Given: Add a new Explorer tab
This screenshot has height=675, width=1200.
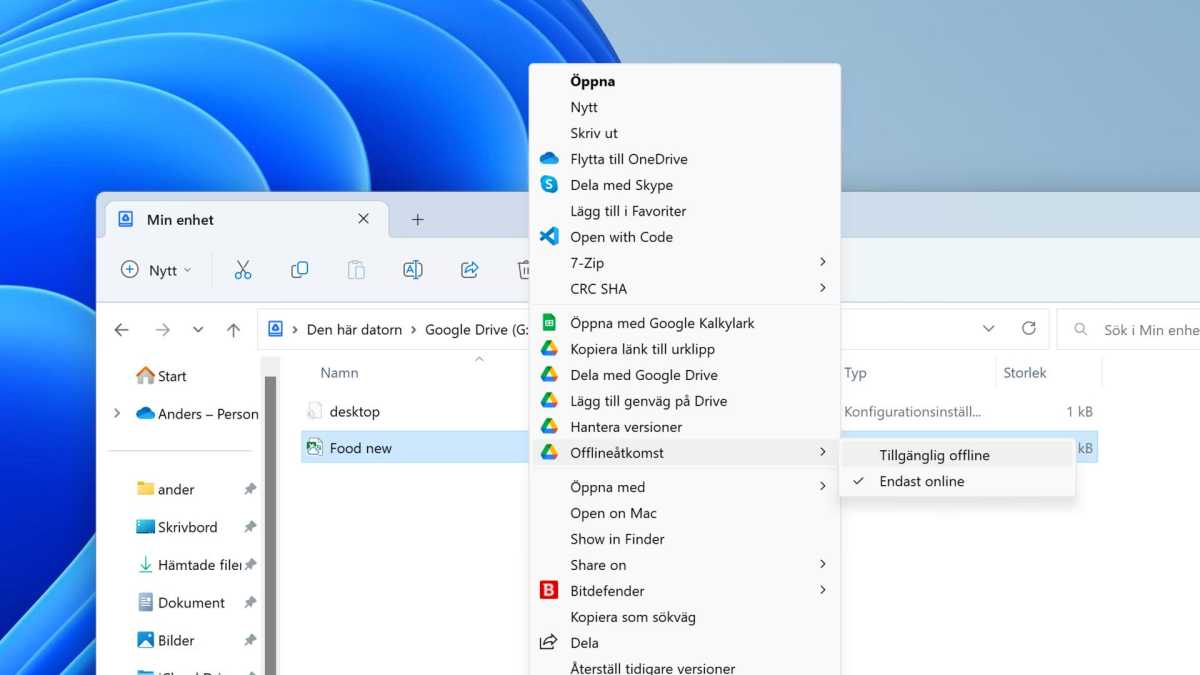Looking at the screenshot, I should pos(417,220).
